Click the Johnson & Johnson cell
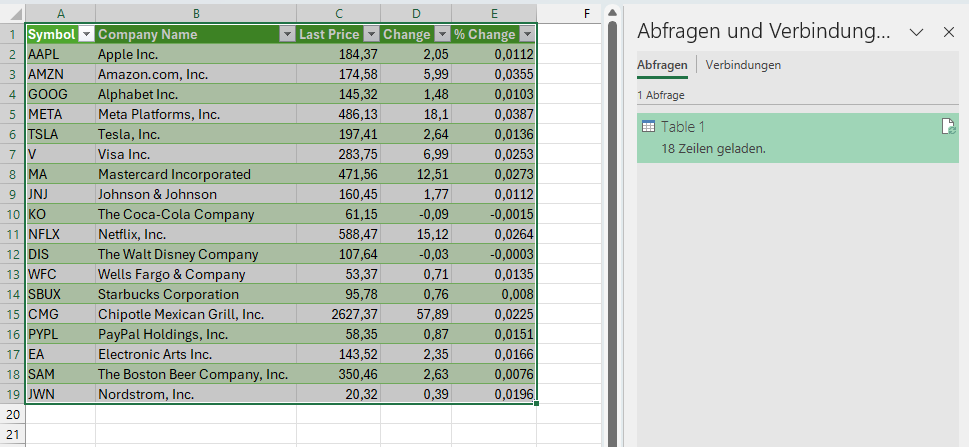Viewport: 969px width, 447px height. [x=196, y=194]
